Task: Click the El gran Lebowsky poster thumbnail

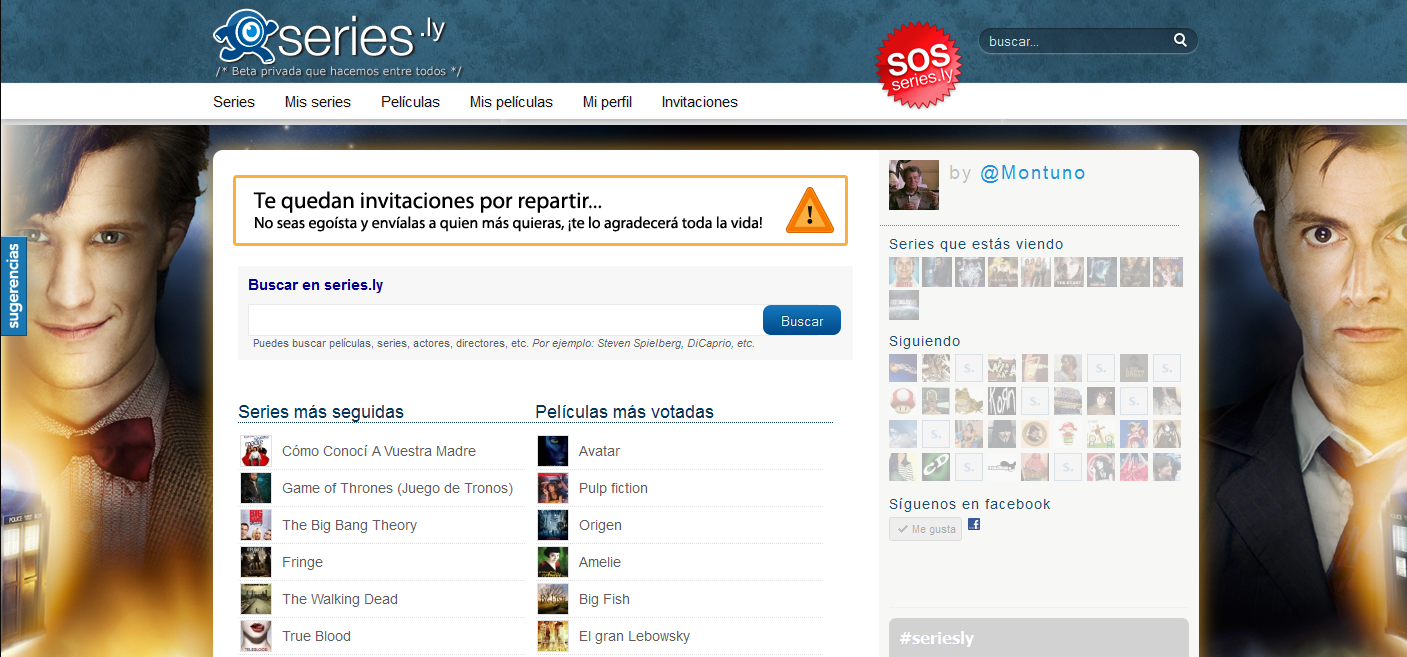Action: pyautogui.click(x=553, y=636)
